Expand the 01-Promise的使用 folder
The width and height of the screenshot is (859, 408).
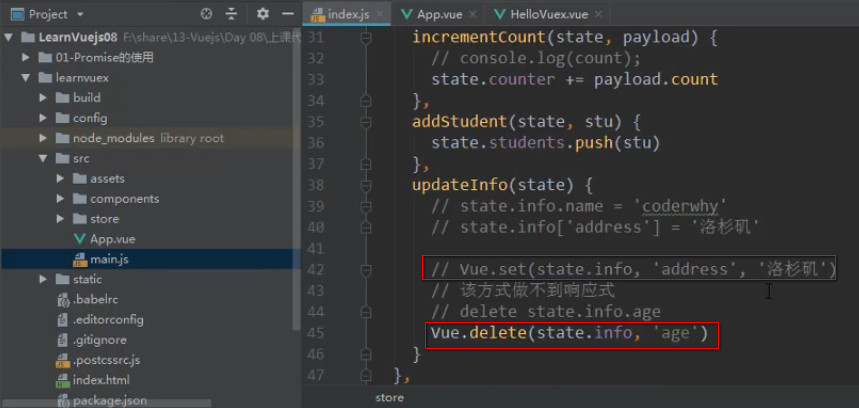pos(25,58)
